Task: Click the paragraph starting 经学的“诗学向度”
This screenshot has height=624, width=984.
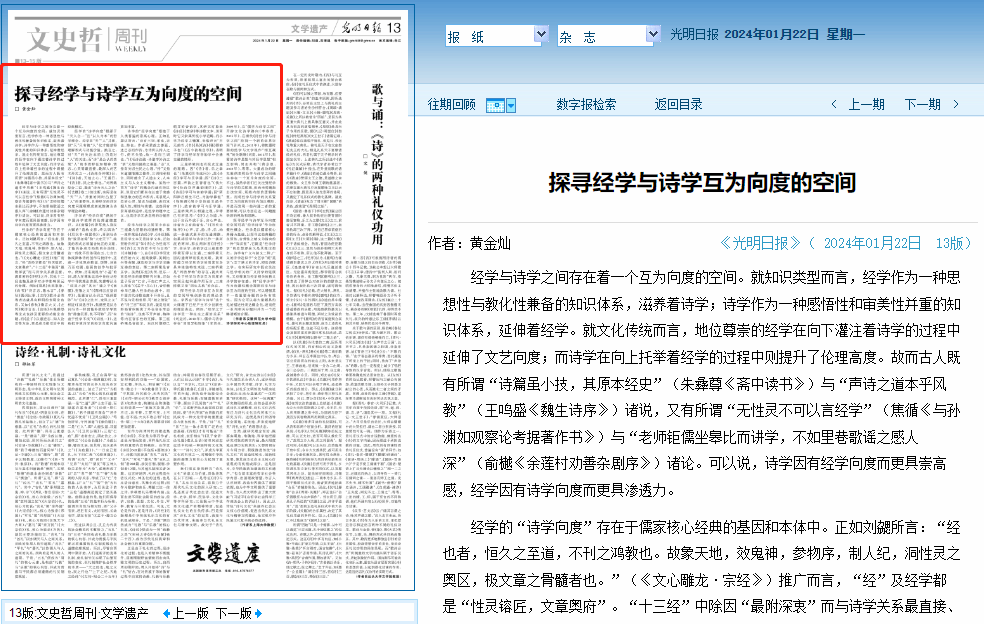Action: click(x=702, y=567)
